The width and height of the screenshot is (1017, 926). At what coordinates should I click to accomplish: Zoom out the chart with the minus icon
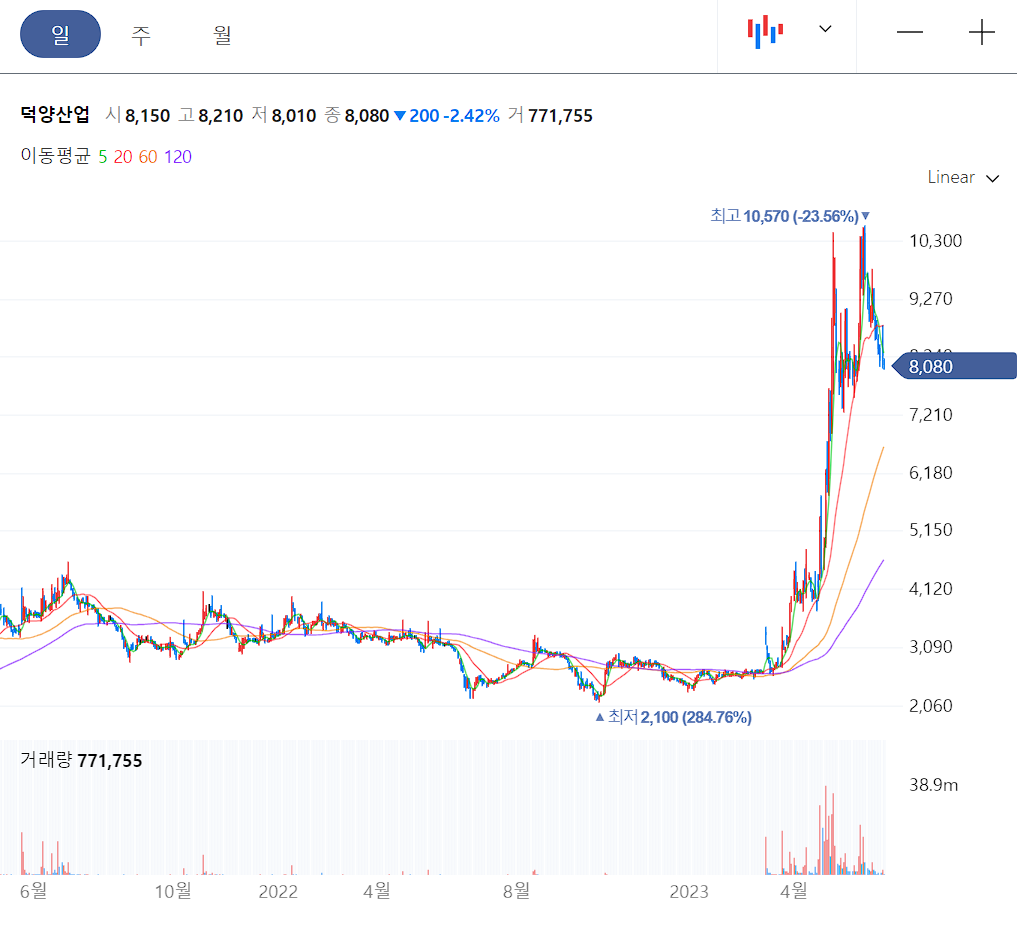coord(909,31)
